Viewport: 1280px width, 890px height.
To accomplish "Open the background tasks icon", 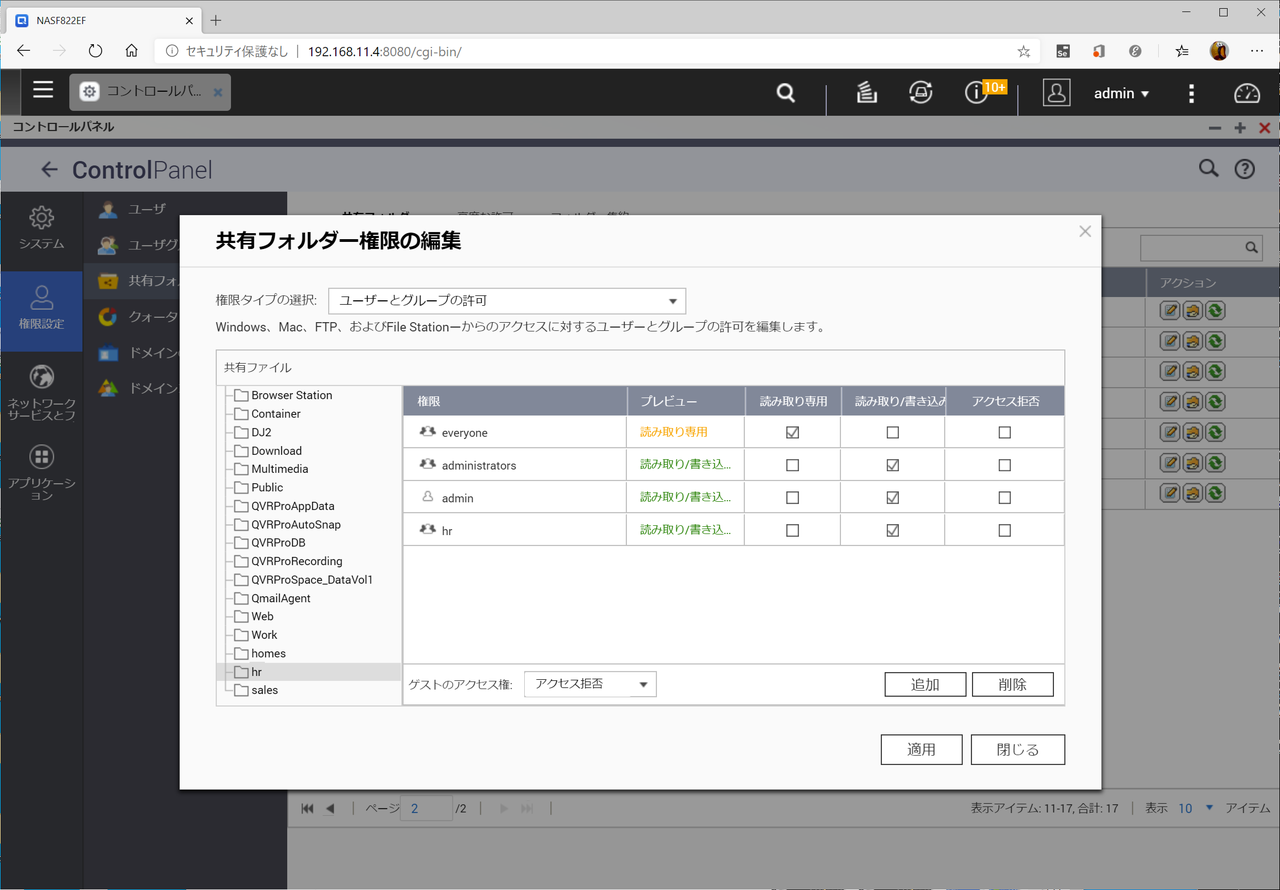I will (x=866, y=93).
